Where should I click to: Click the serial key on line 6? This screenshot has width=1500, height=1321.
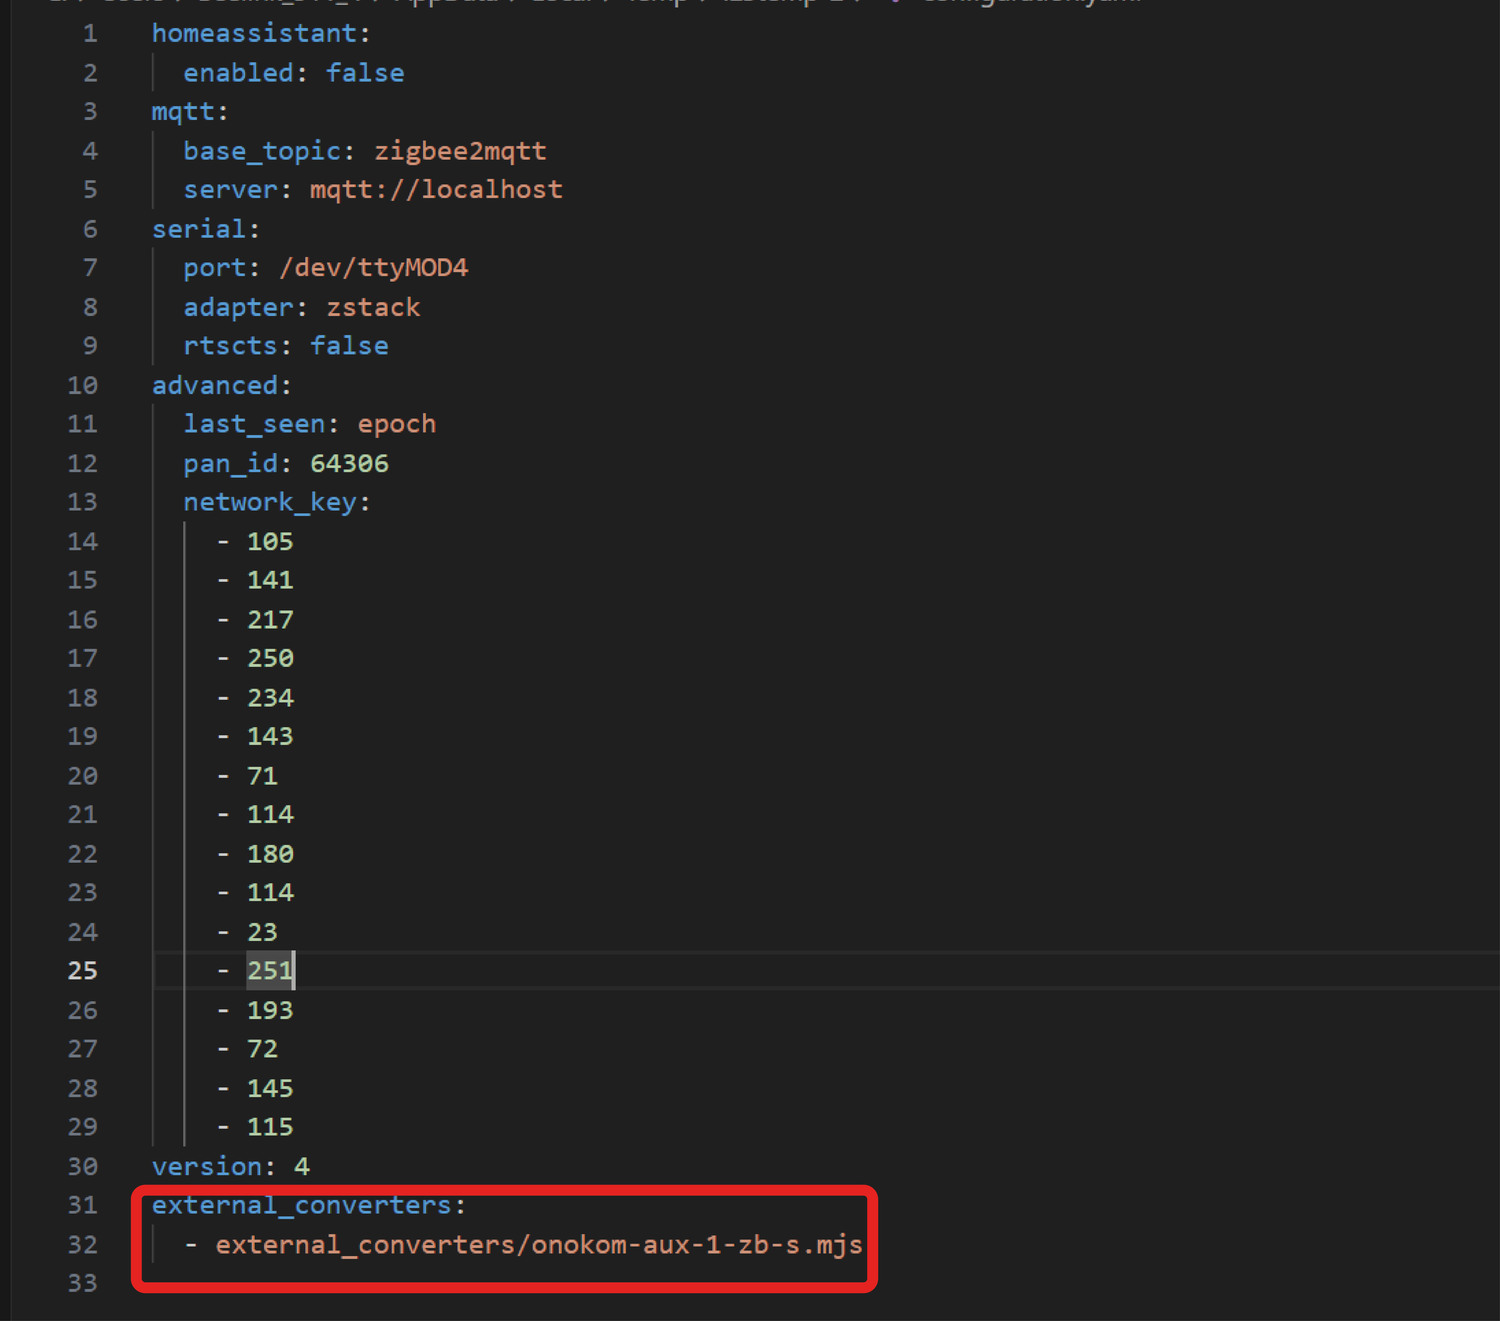click(199, 229)
